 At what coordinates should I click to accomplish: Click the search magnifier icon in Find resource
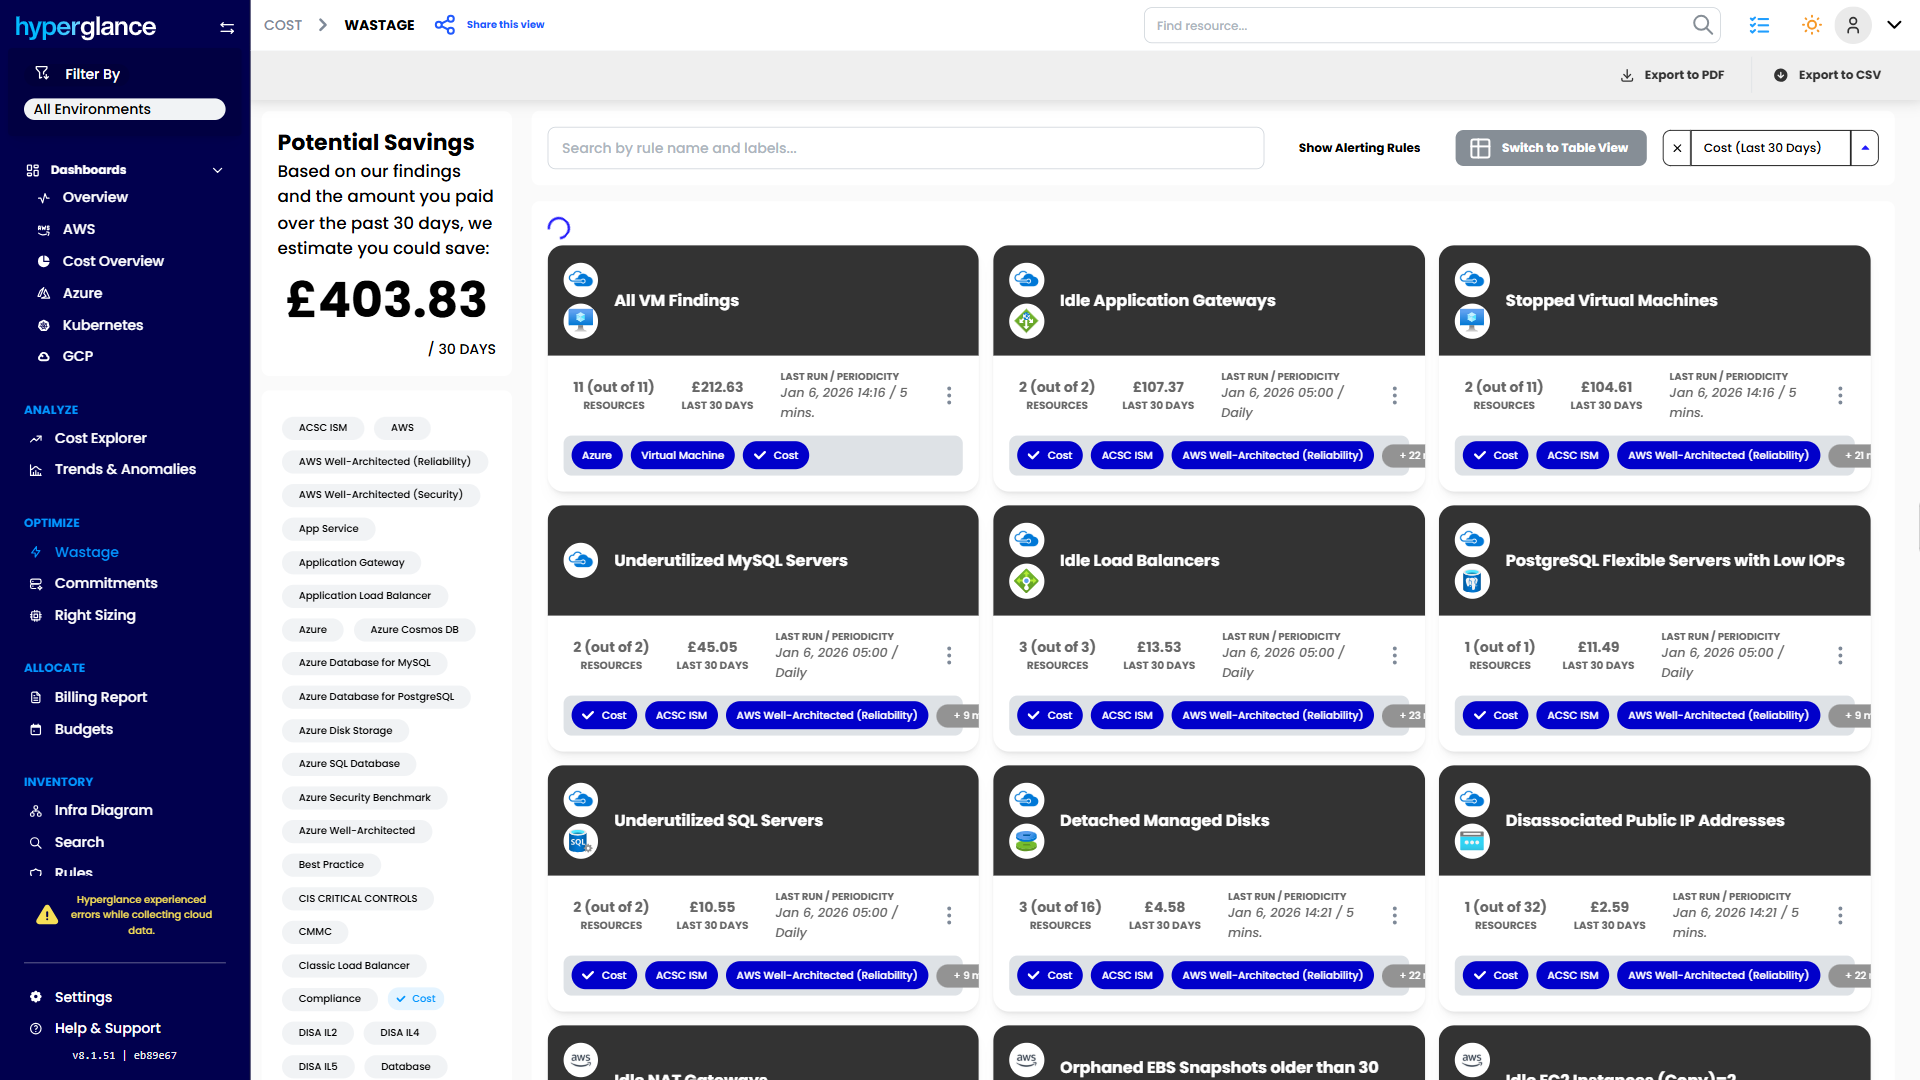tap(1702, 25)
